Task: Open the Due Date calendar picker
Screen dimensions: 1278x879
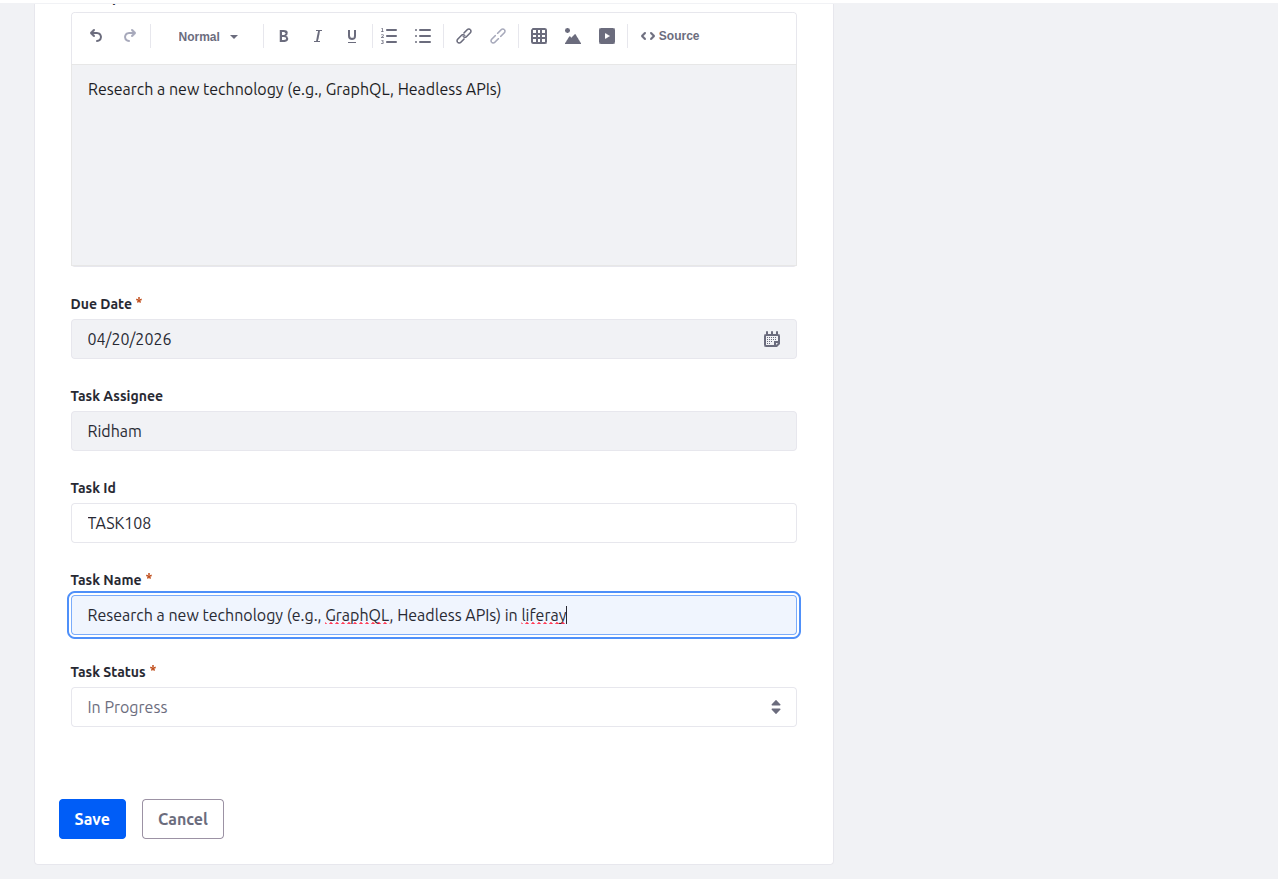Action: coord(772,339)
